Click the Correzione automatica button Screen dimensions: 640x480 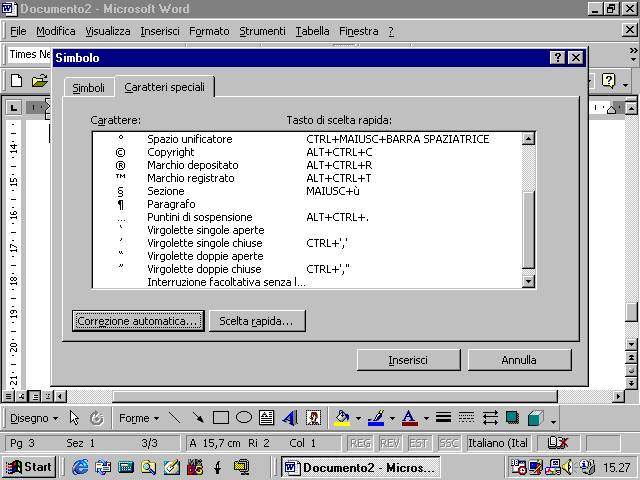coord(138,321)
